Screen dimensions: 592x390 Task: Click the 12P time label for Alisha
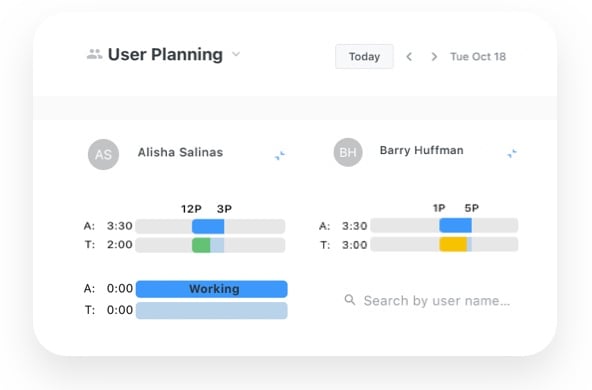pos(191,209)
